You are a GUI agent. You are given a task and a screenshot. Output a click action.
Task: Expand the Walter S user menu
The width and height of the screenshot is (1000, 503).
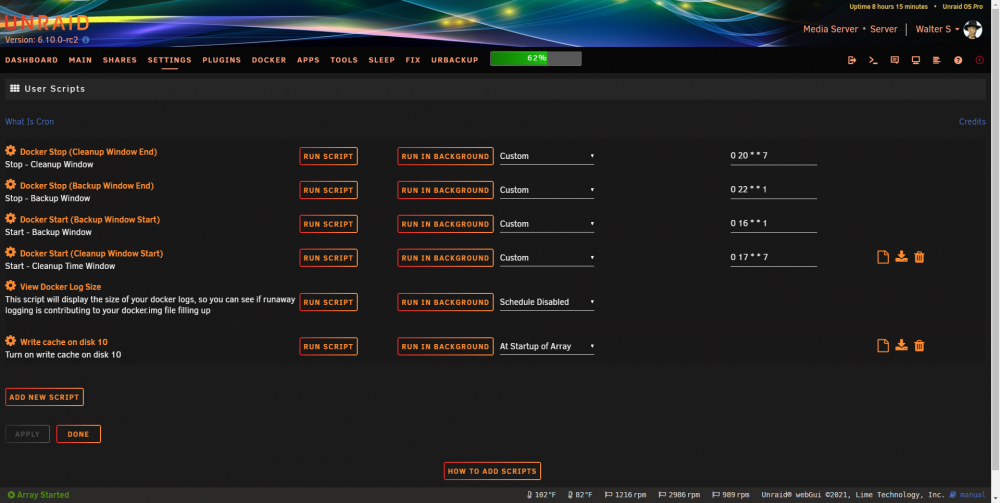point(937,29)
